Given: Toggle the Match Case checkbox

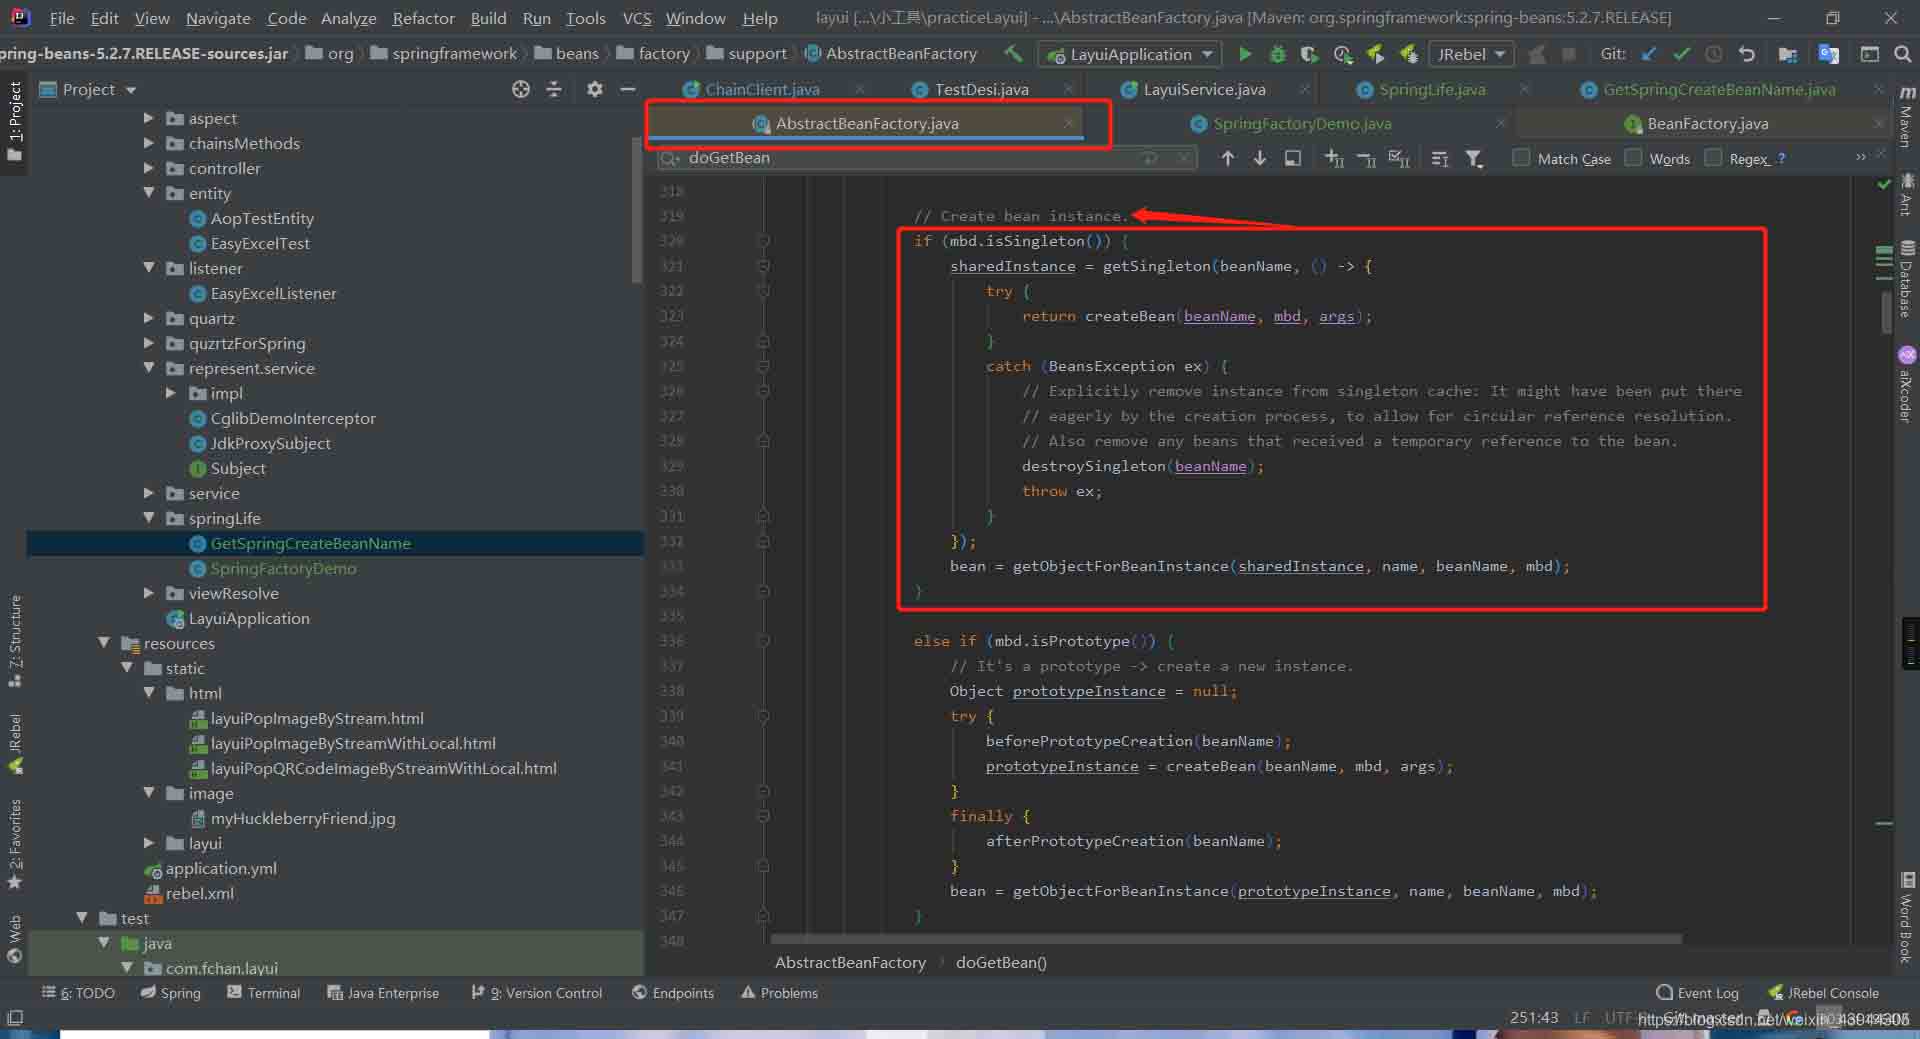Looking at the screenshot, I should (x=1521, y=158).
